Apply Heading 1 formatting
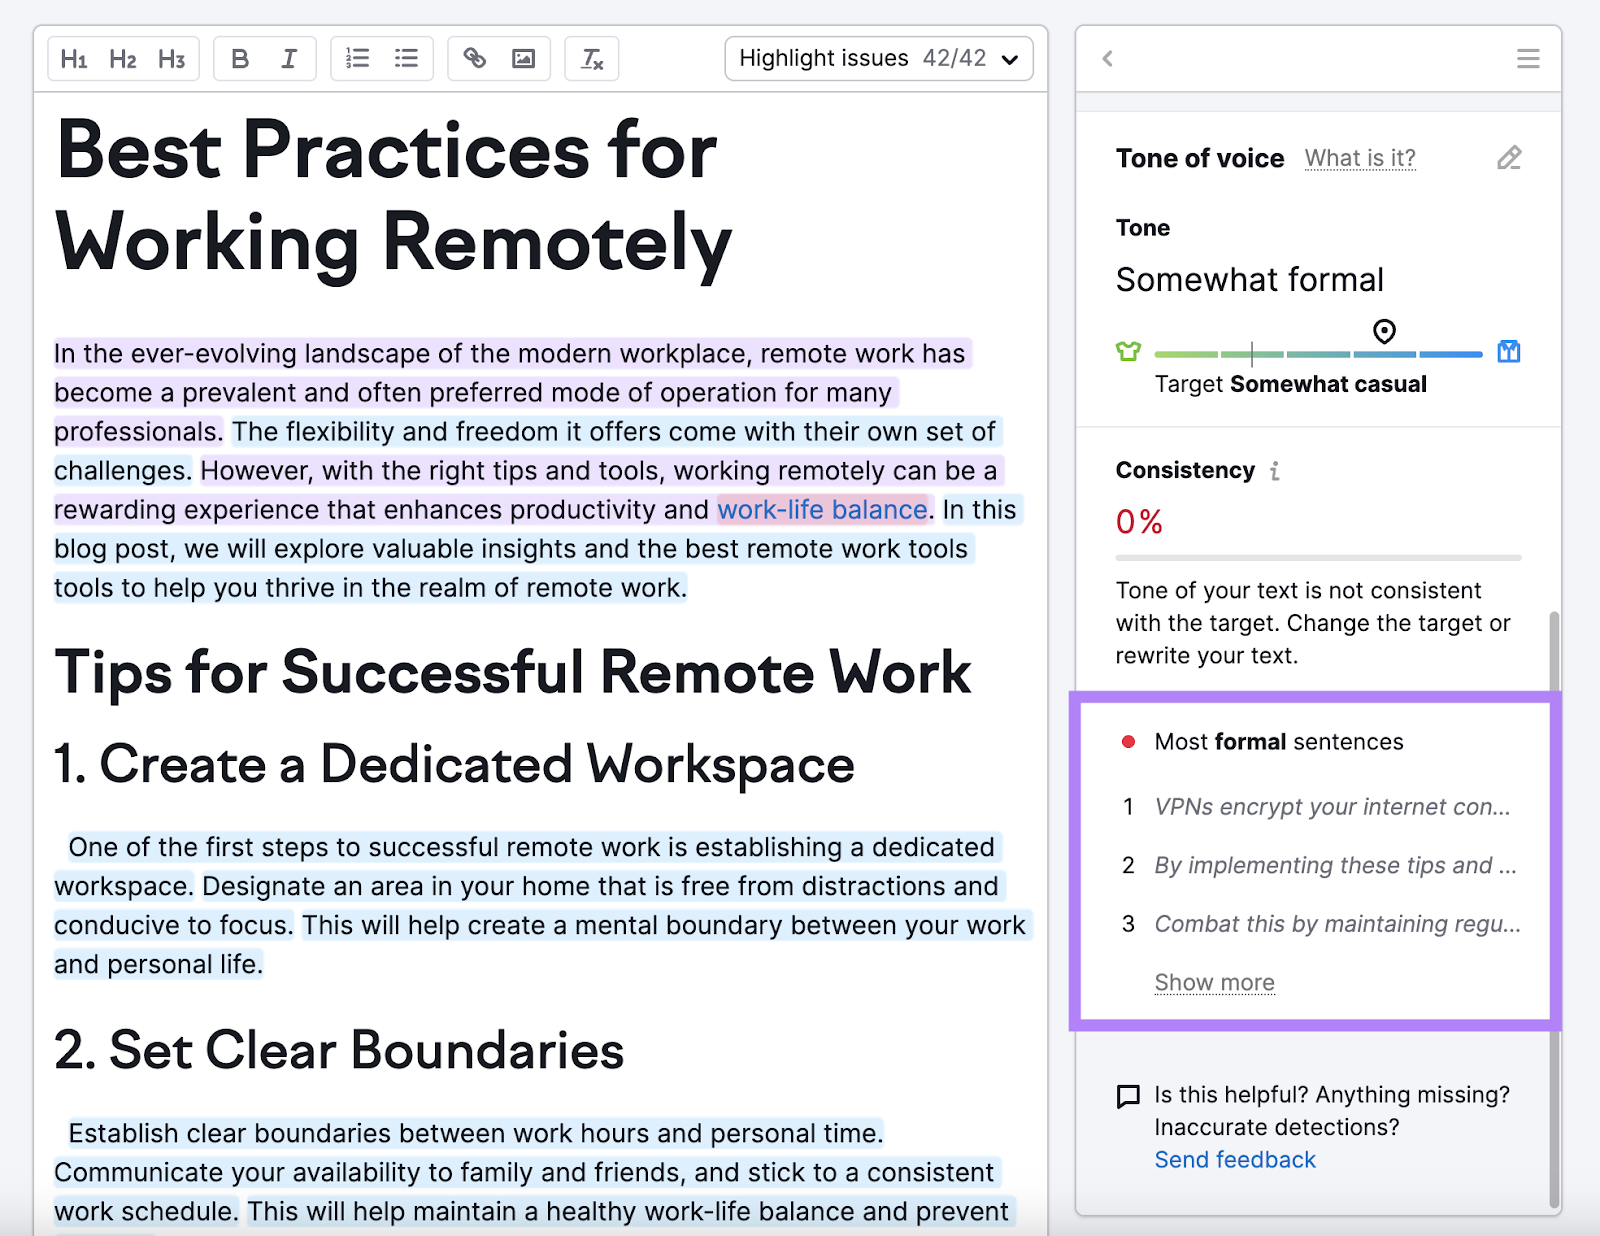The image size is (1600, 1236). click(74, 58)
